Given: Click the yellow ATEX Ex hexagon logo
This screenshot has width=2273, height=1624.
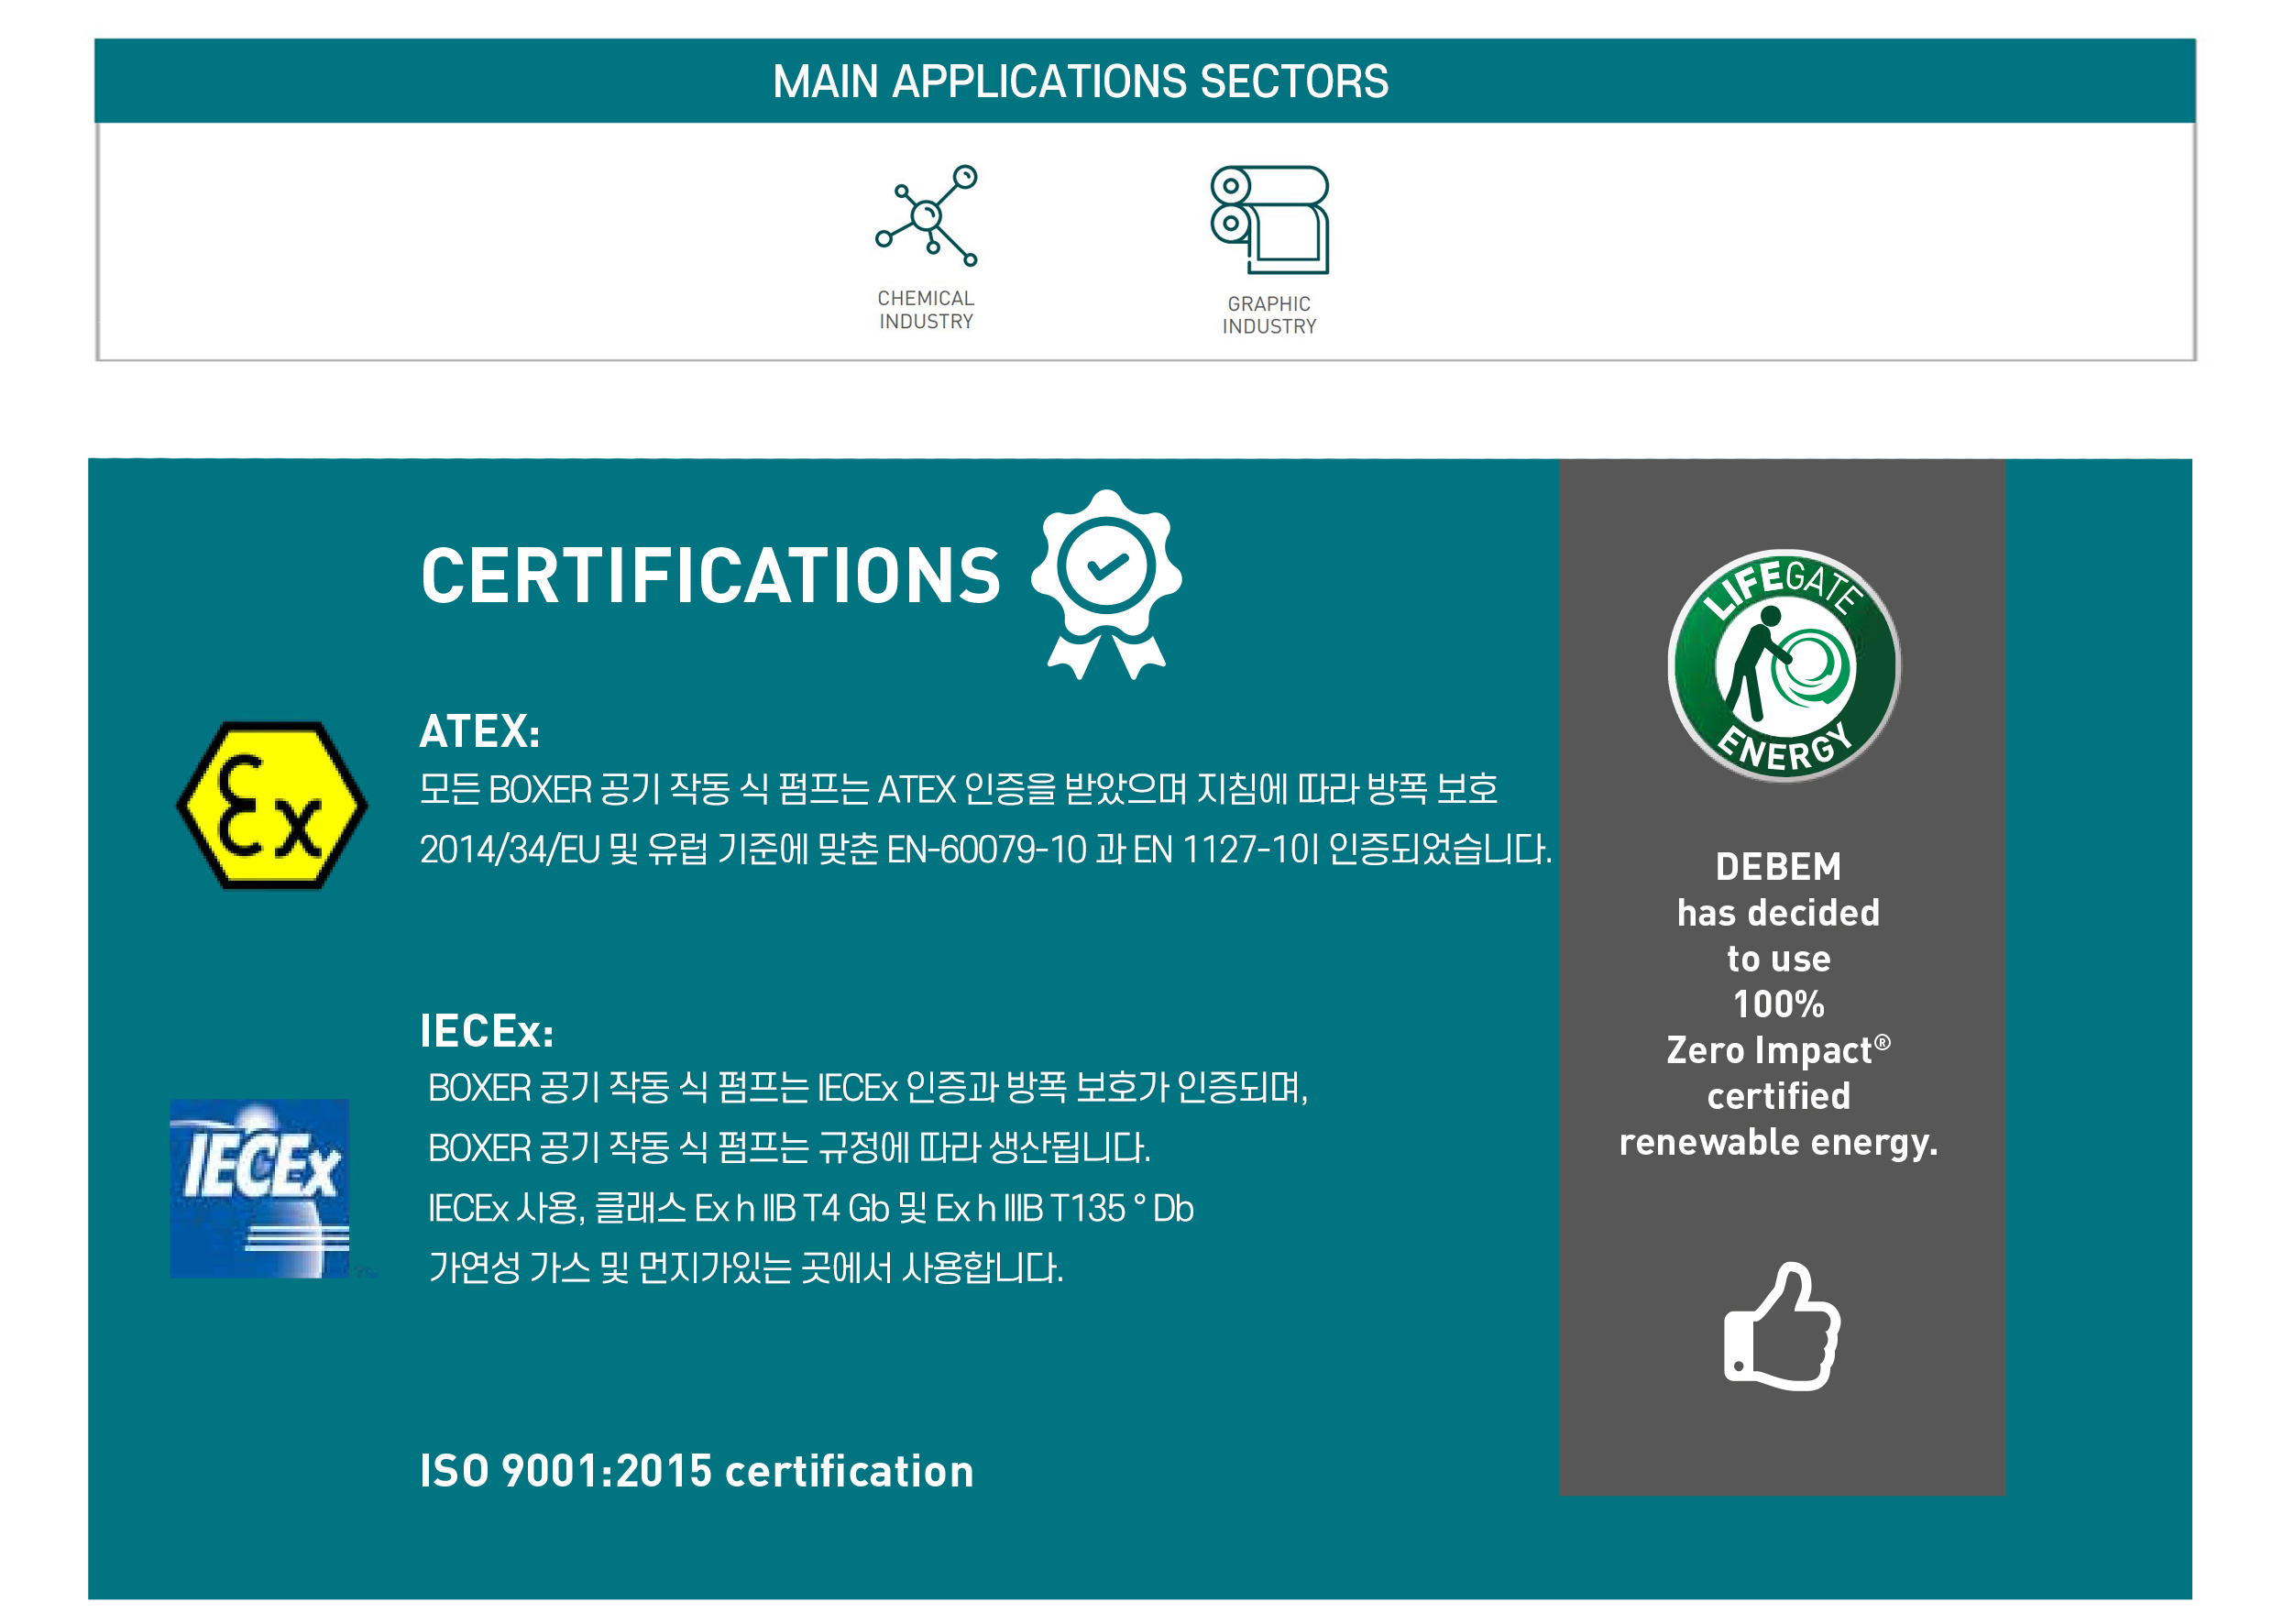Looking at the screenshot, I should click(x=271, y=805).
